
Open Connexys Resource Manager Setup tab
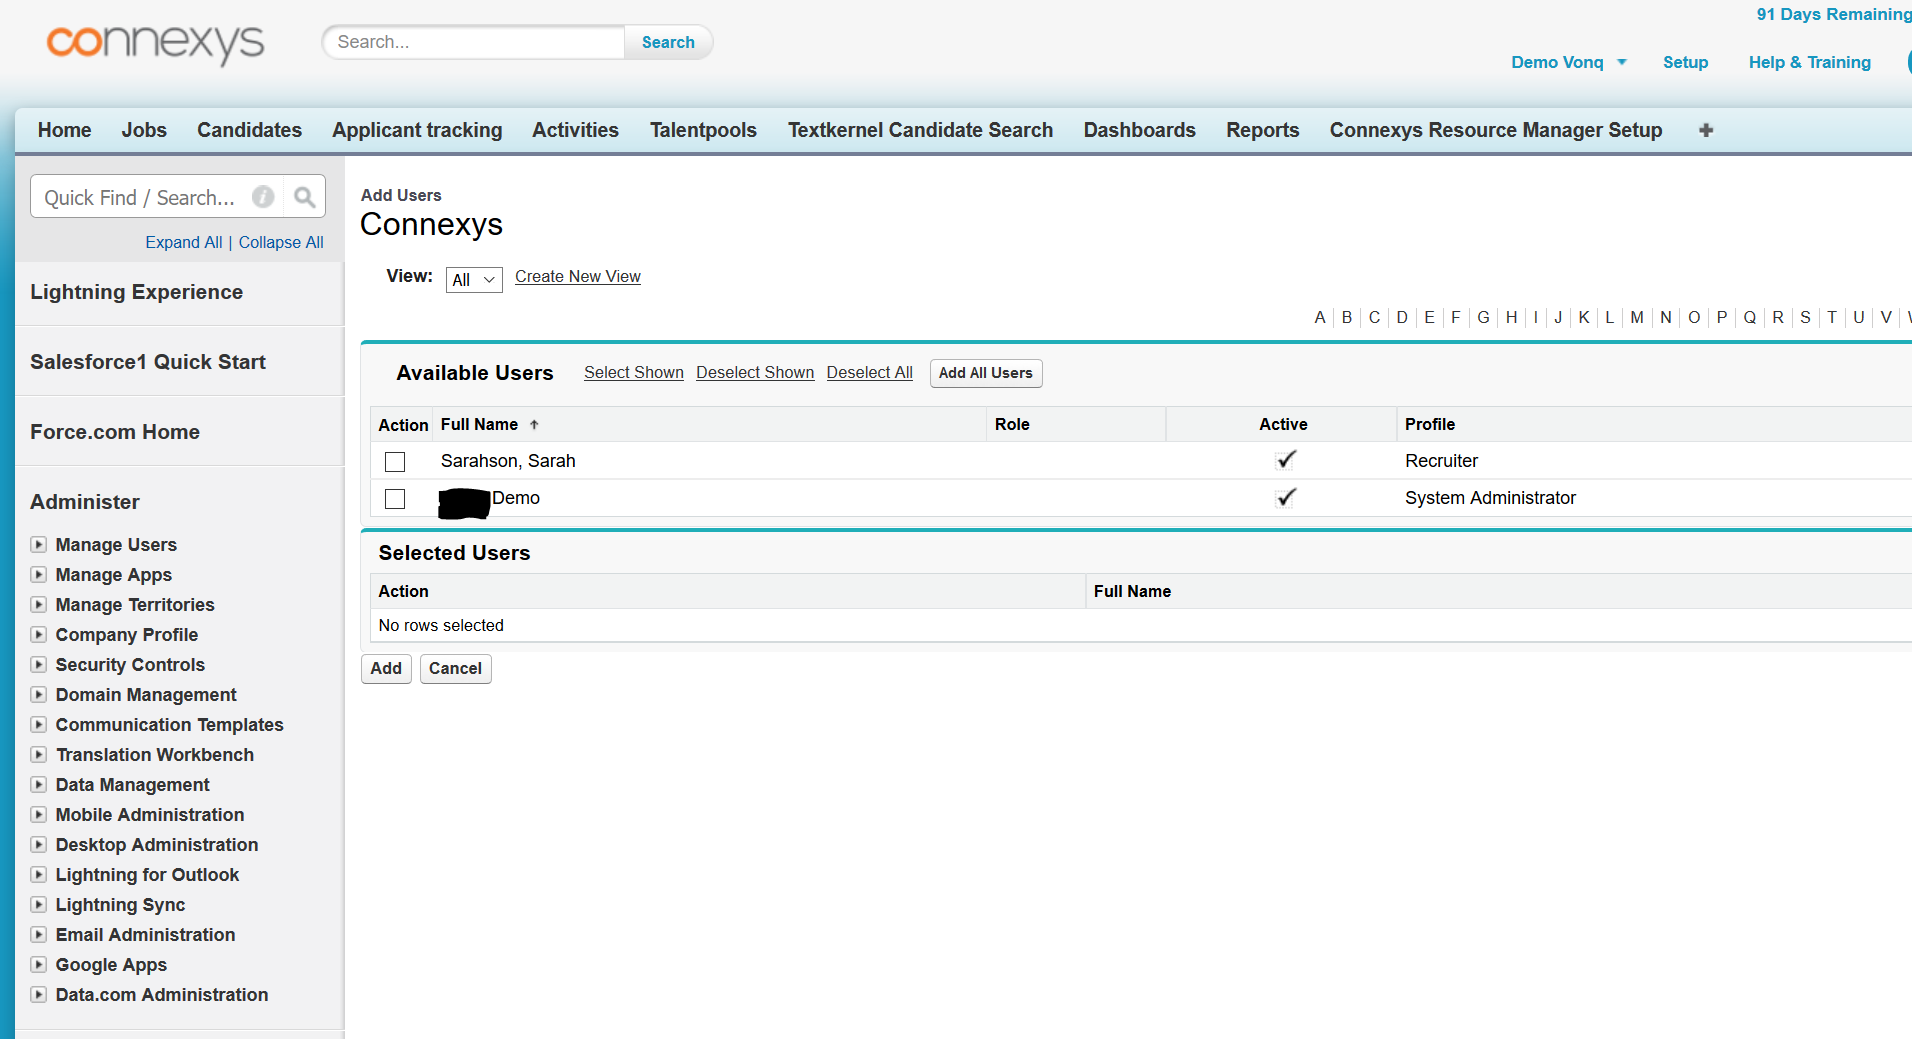(x=1495, y=130)
